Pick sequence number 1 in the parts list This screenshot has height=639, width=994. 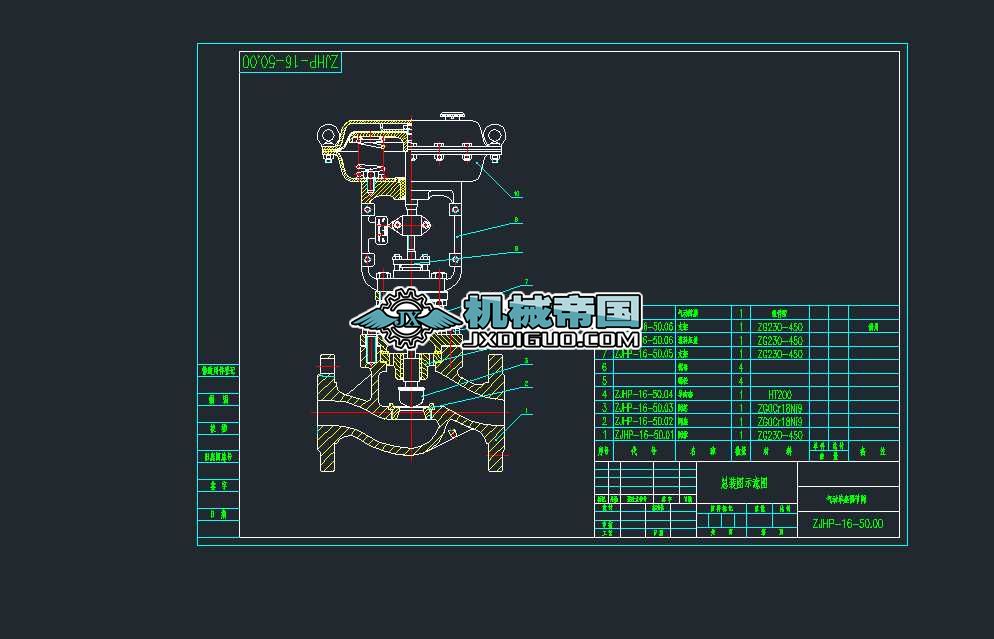[604, 435]
